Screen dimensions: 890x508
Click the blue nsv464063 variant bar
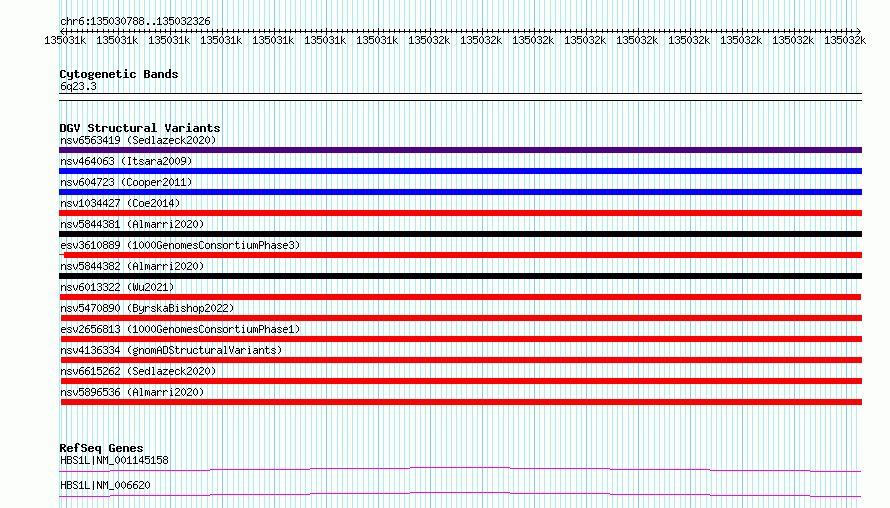coord(460,171)
